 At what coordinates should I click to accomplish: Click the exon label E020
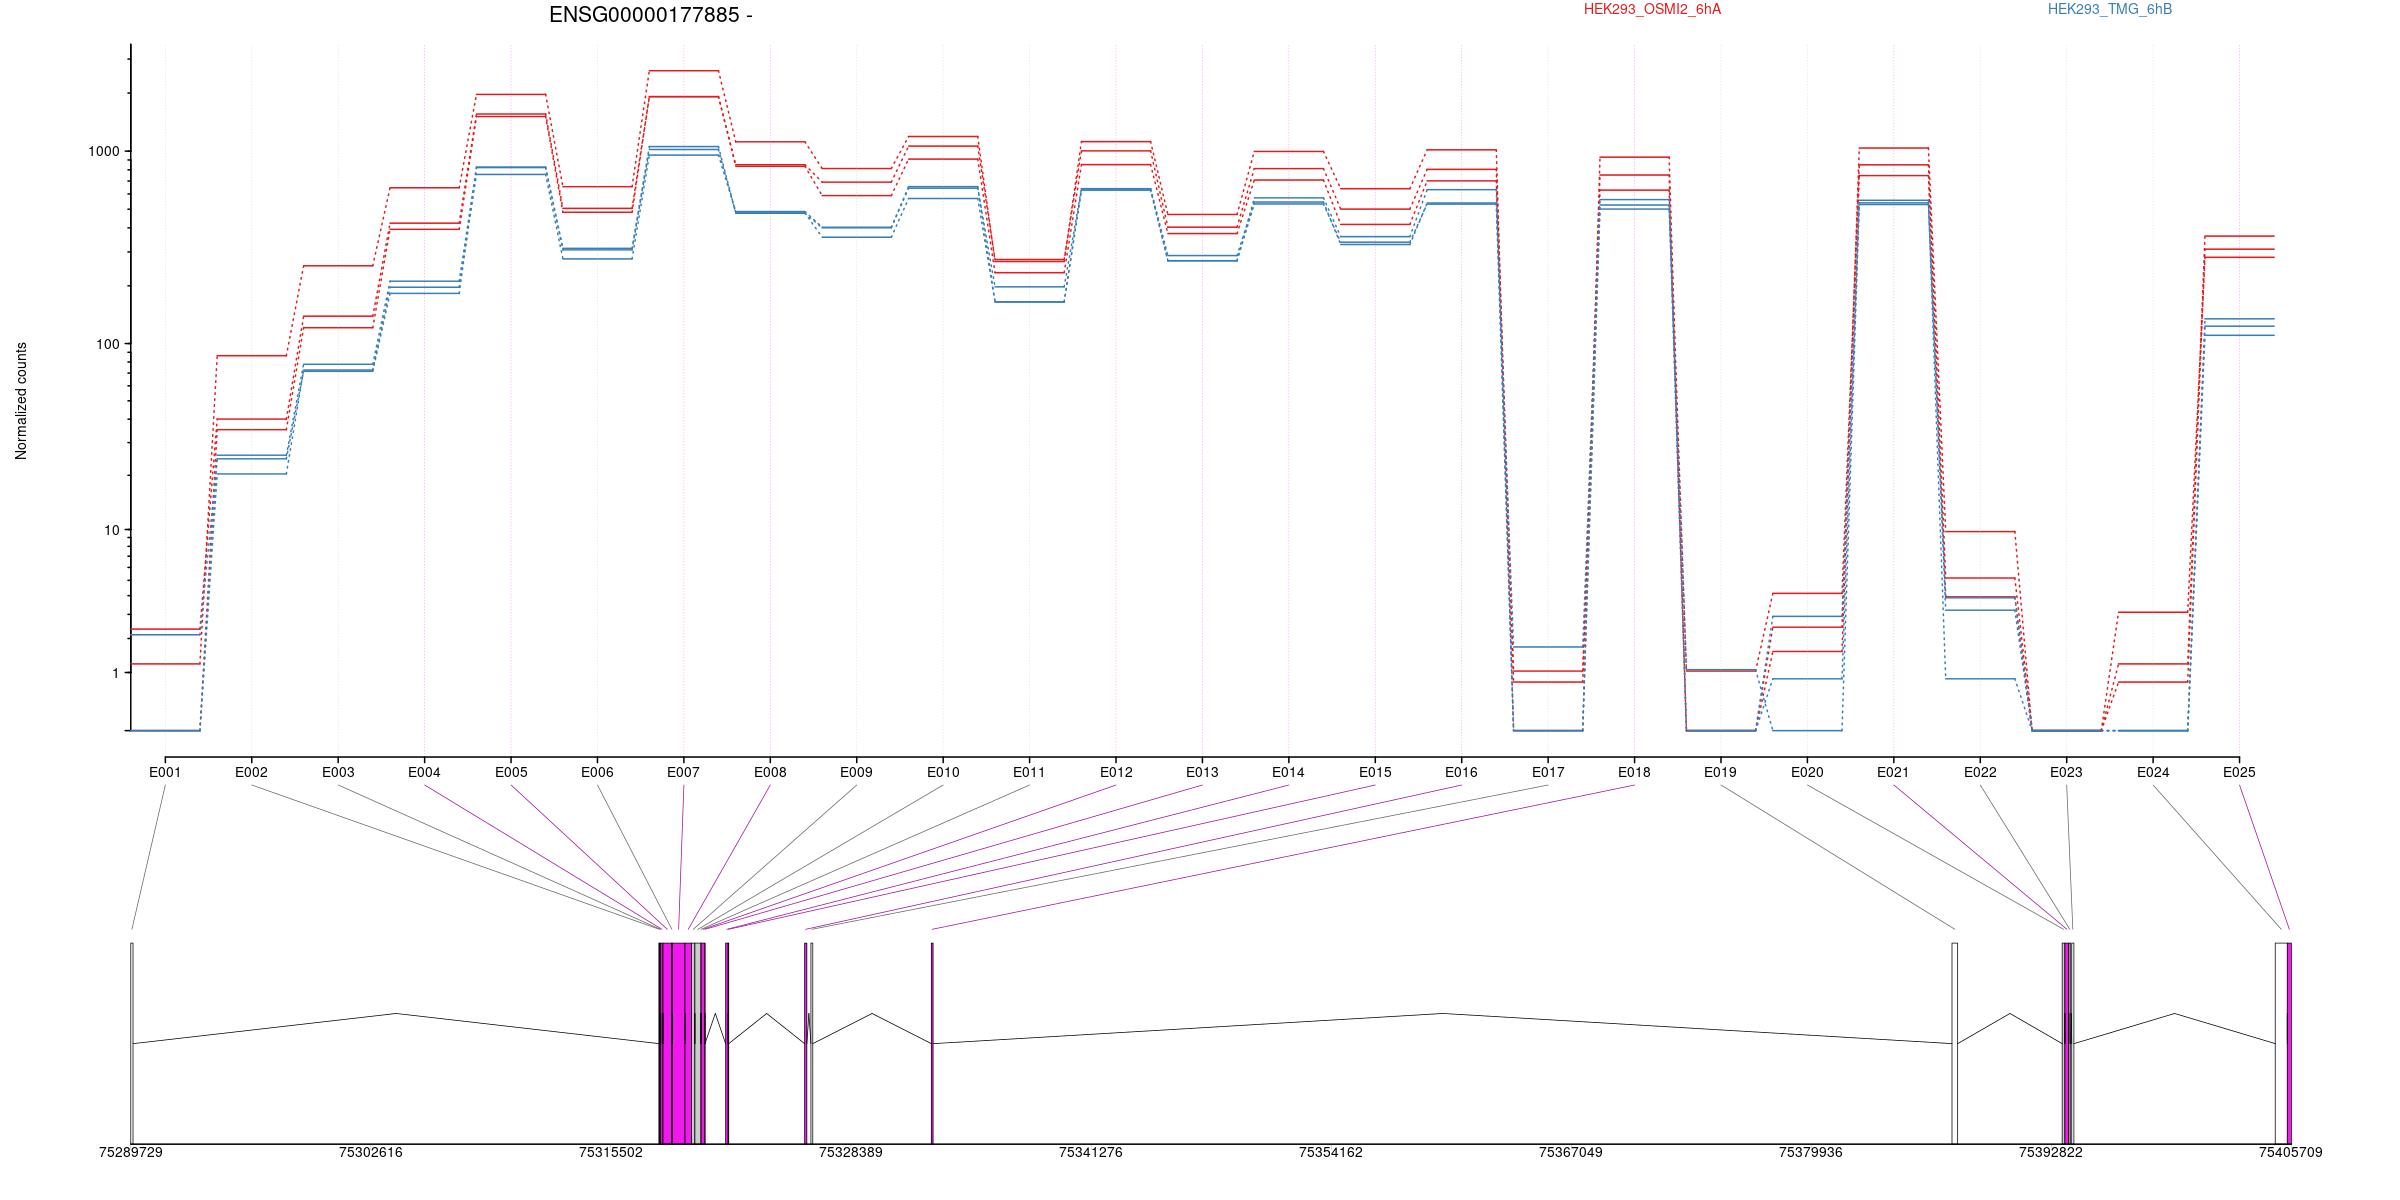1807,772
